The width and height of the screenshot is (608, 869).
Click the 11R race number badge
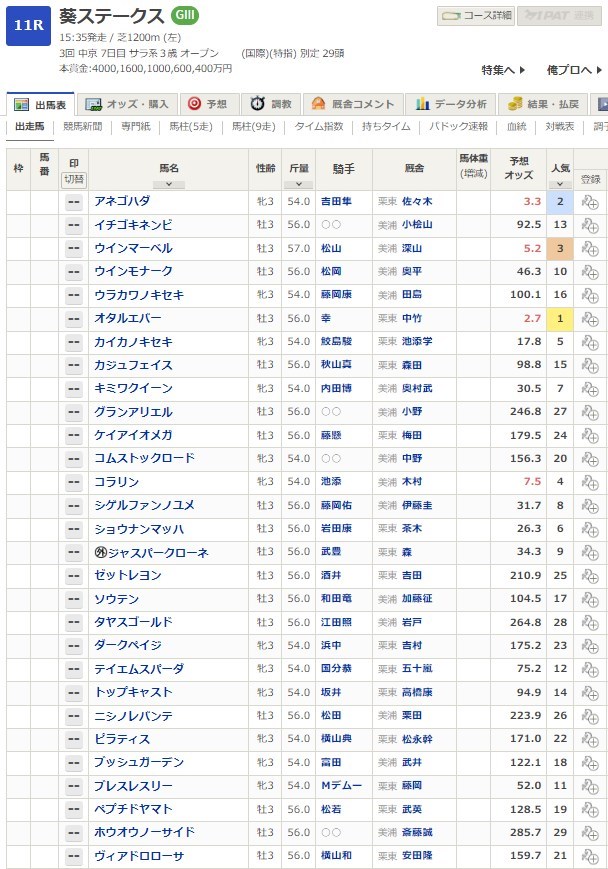coord(27,27)
